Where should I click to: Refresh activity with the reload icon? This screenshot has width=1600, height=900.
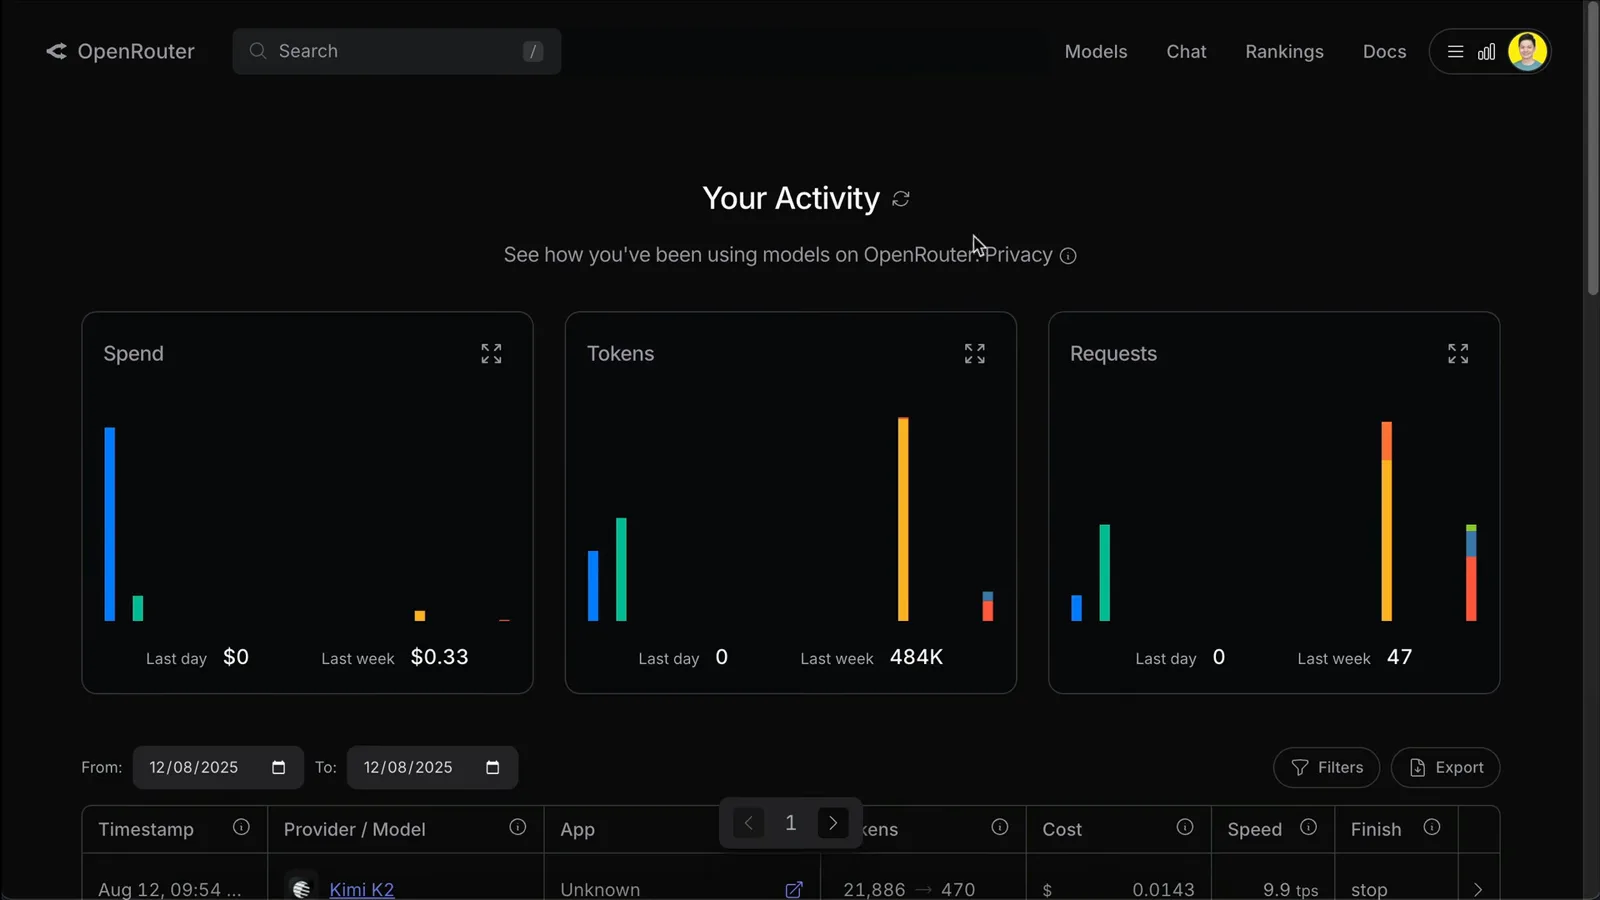pyautogui.click(x=901, y=199)
